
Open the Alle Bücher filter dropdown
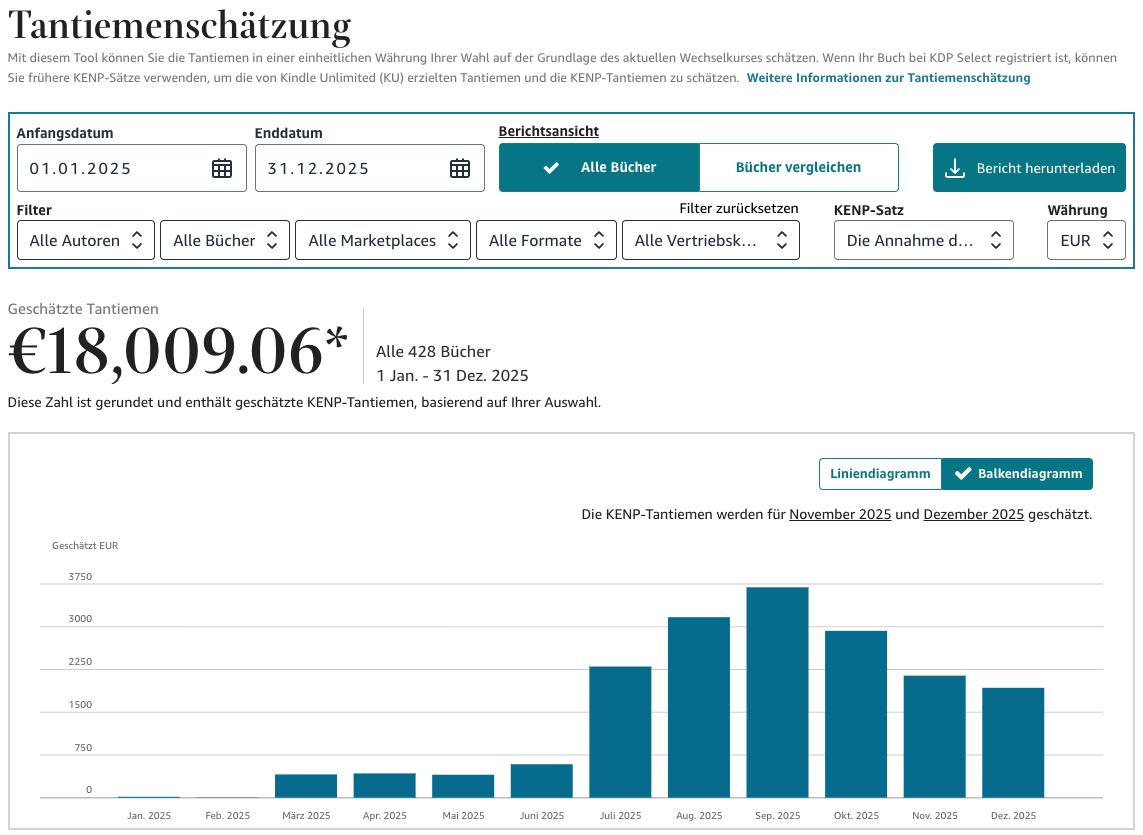[x=224, y=240]
